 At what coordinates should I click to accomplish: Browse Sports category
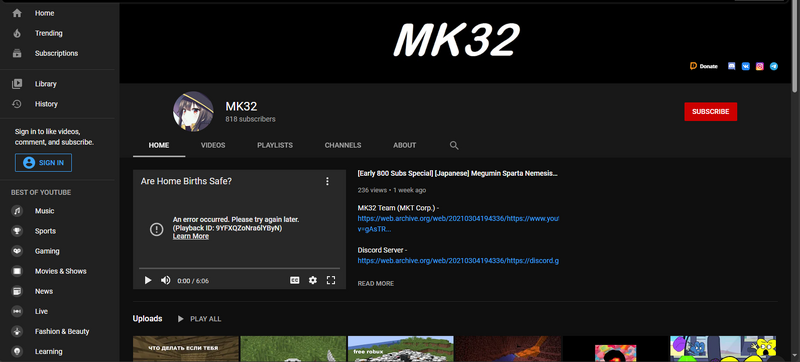point(45,231)
